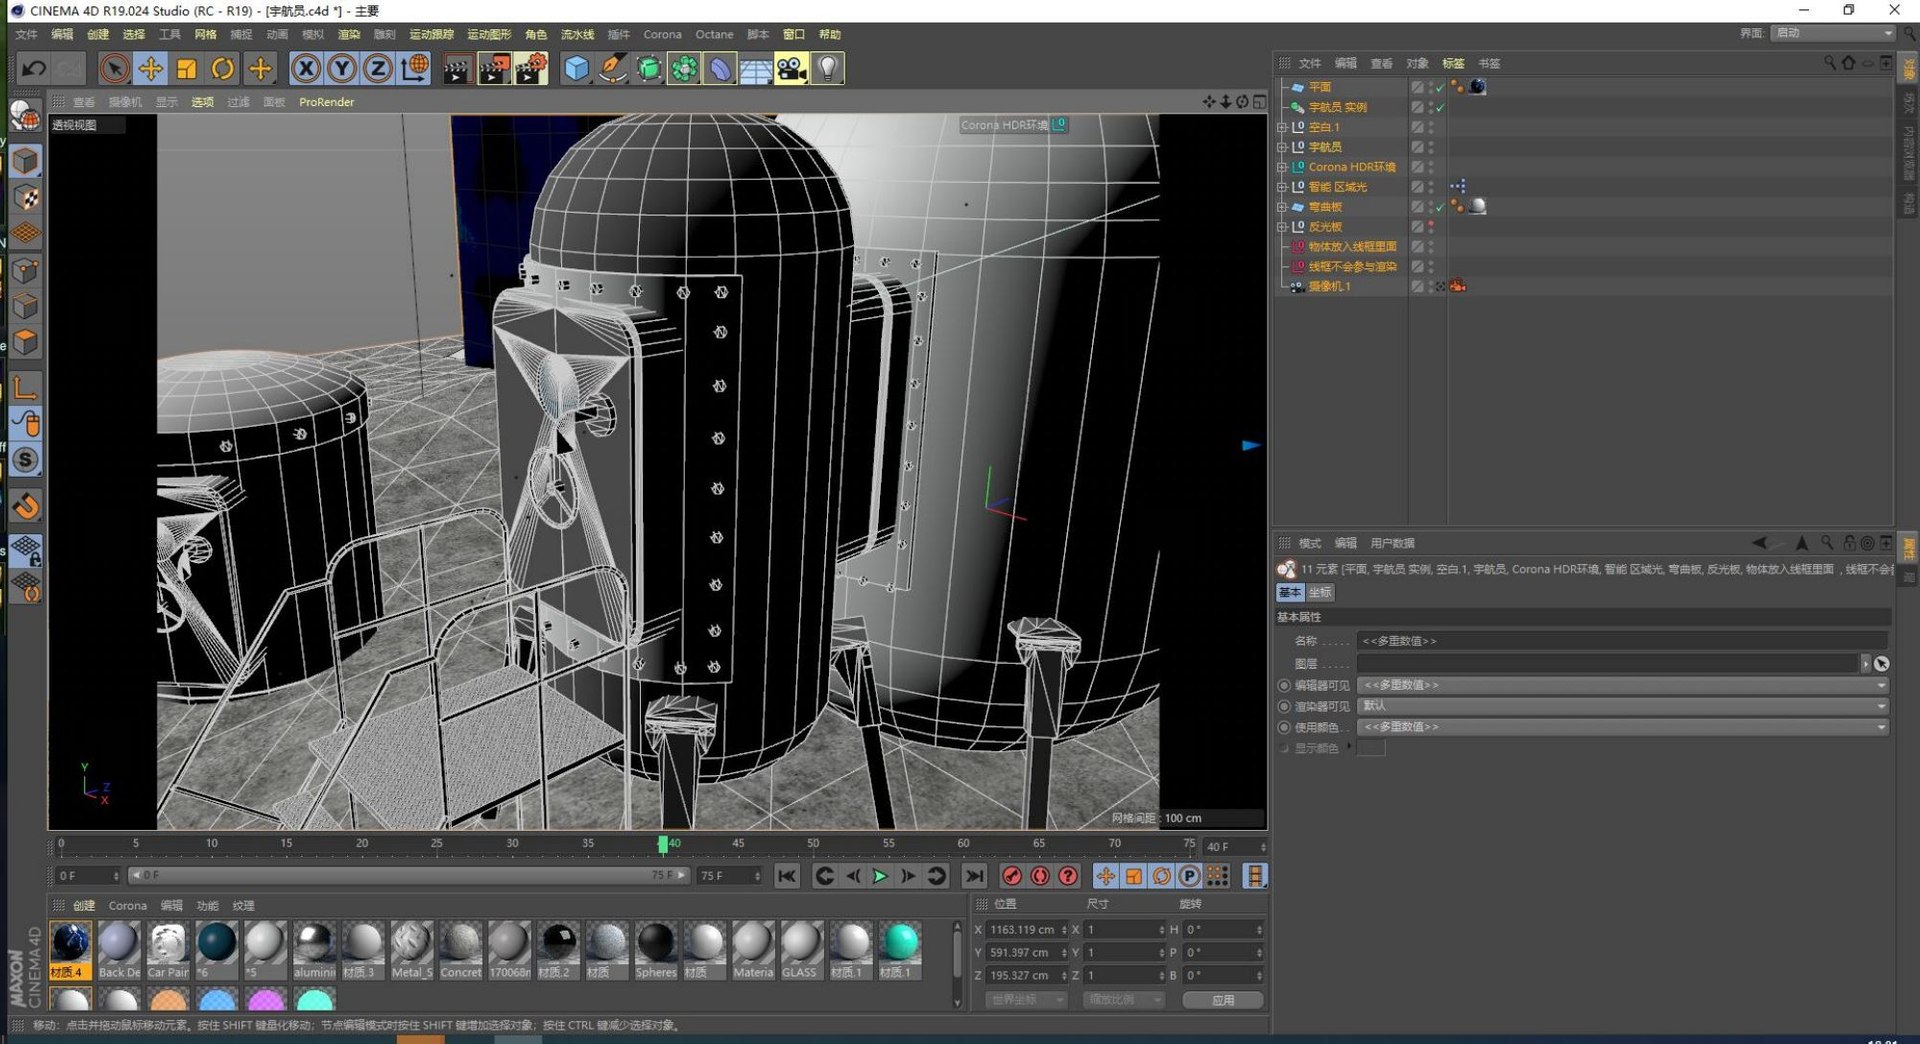The image size is (1920, 1044).
Task: Expand the 空白.1 null object
Action: tap(1282, 127)
